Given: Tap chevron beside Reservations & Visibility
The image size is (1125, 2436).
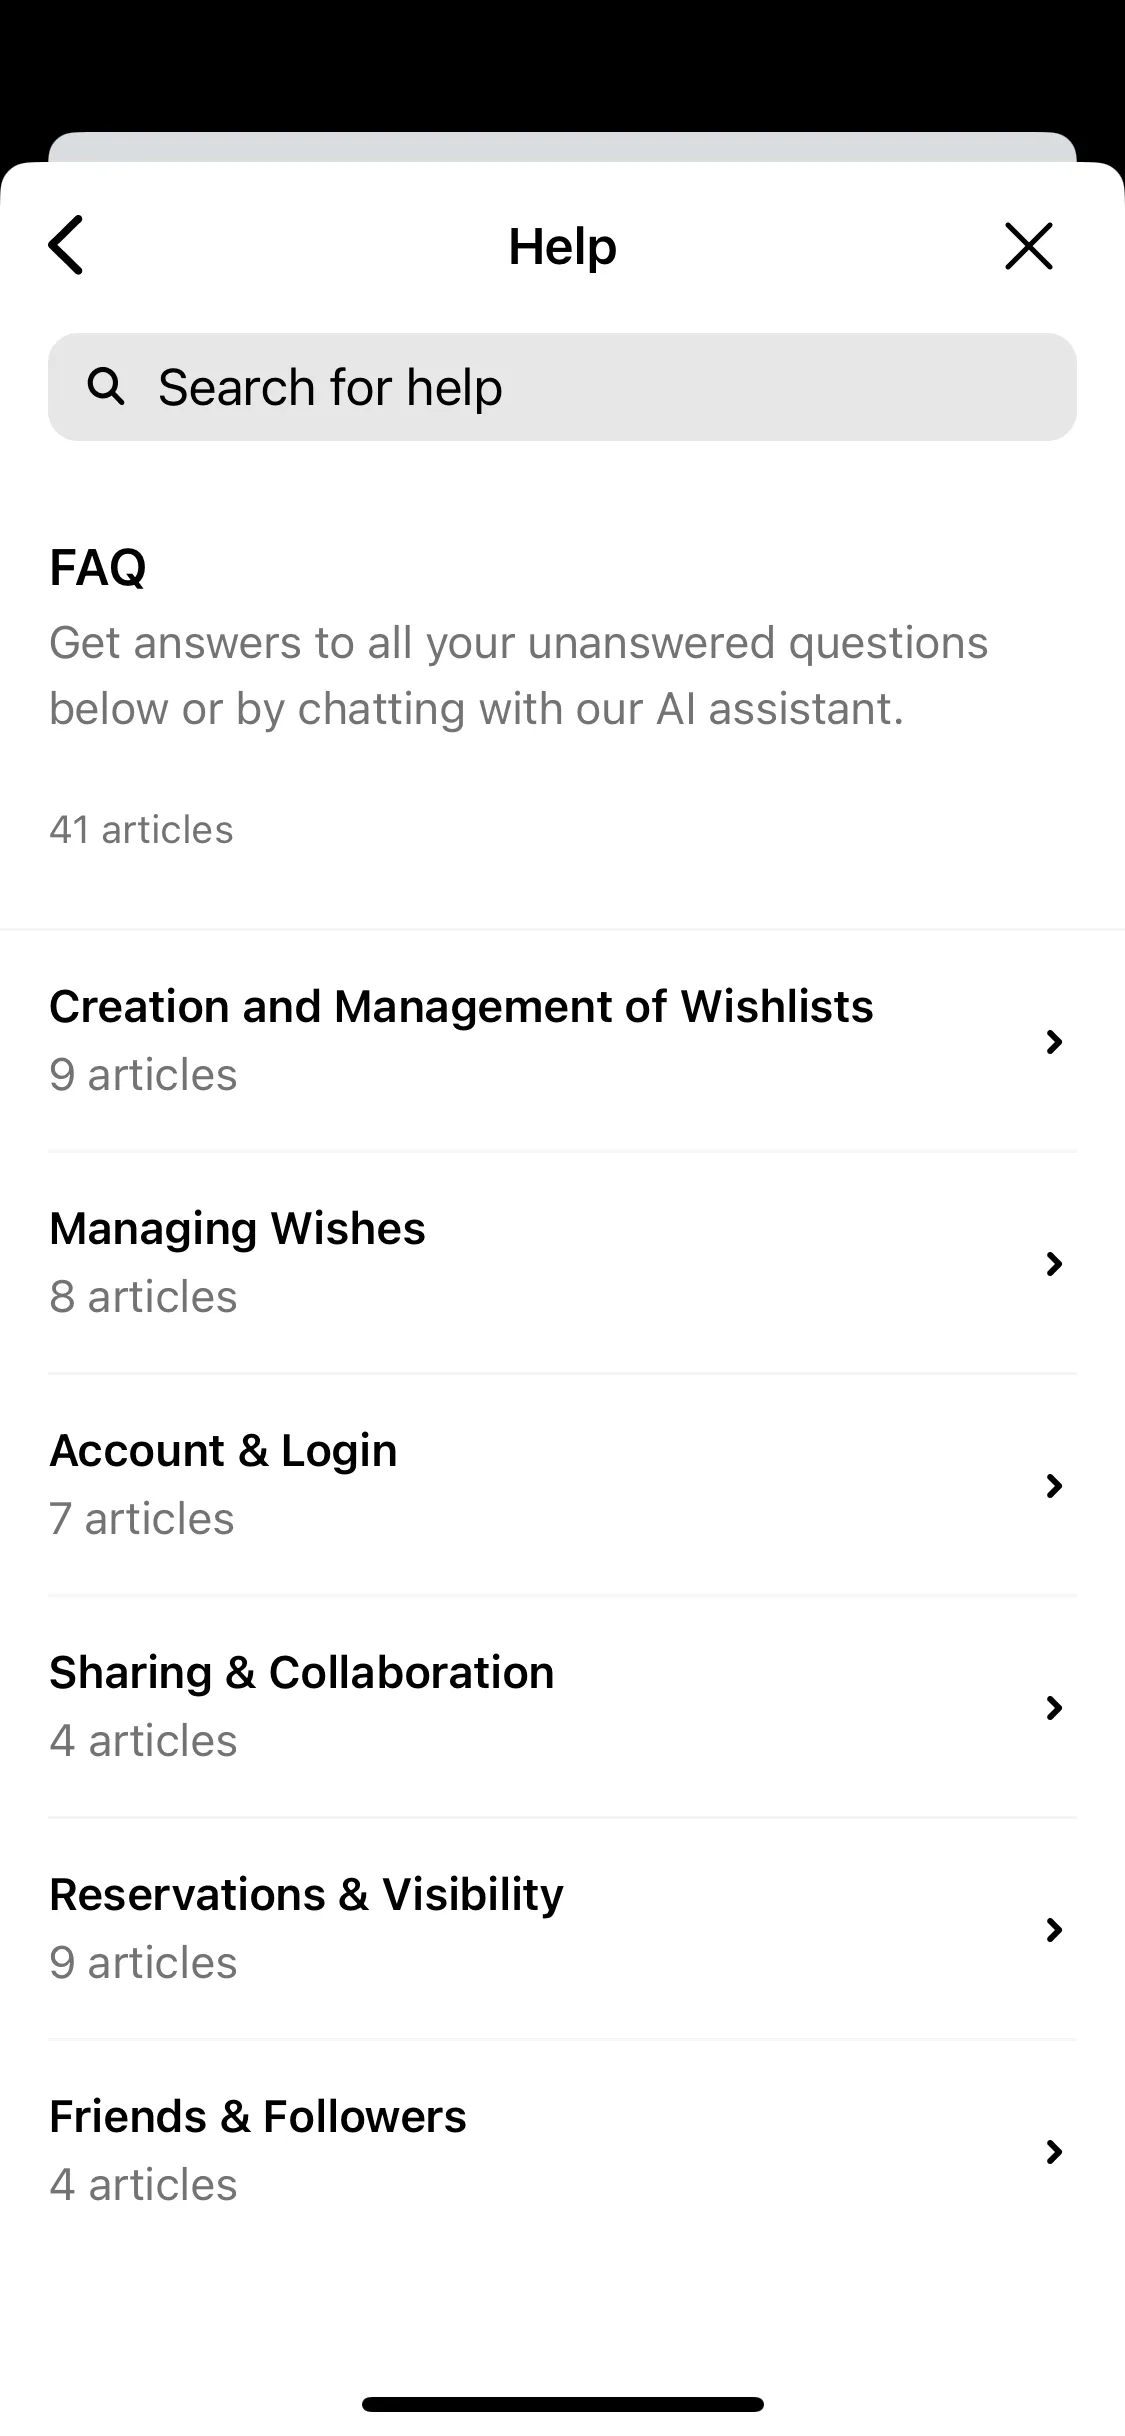Looking at the screenshot, I should pyautogui.click(x=1053, y=1930).
